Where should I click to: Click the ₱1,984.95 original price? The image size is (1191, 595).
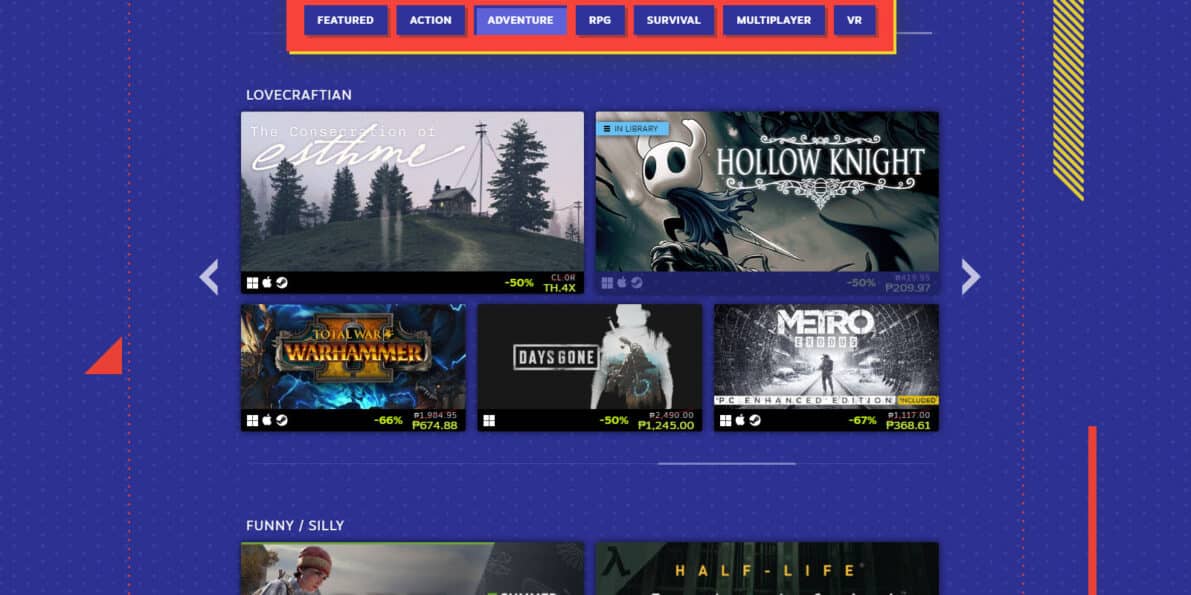pos(436,415)
